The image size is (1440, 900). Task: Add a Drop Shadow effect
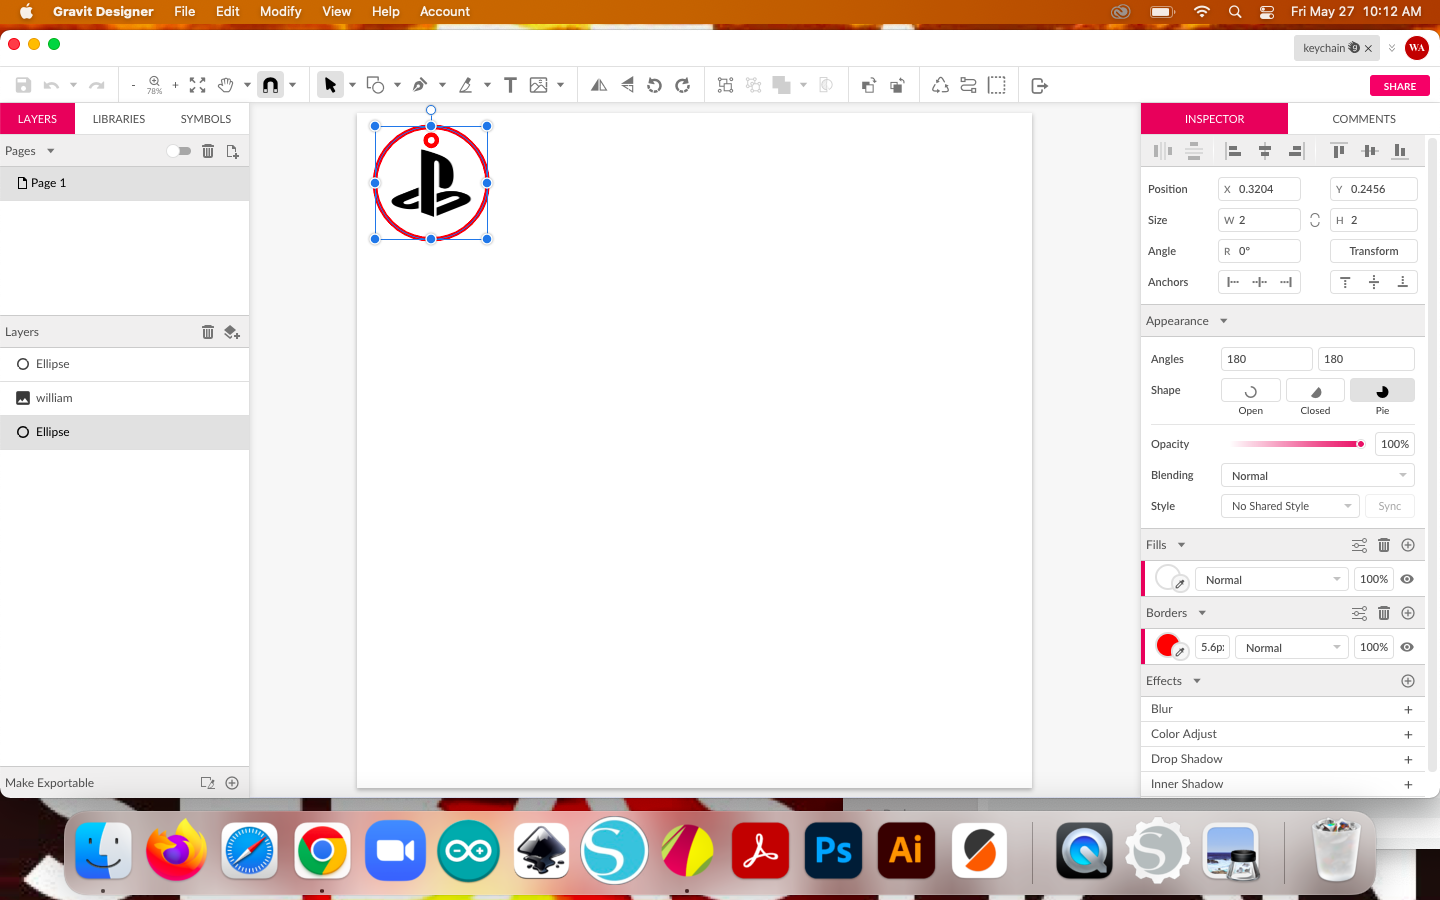tap(1408, 760)
